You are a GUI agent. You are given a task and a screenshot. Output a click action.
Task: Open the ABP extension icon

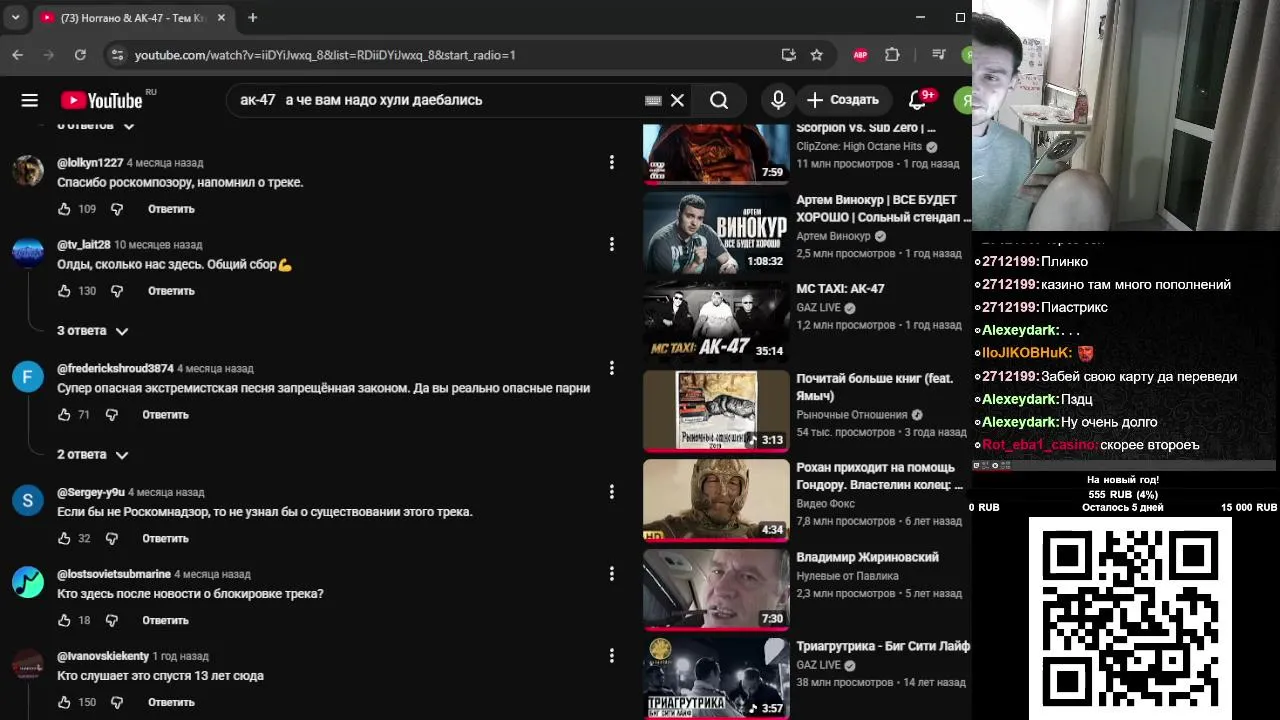click(x=860, y=55)
